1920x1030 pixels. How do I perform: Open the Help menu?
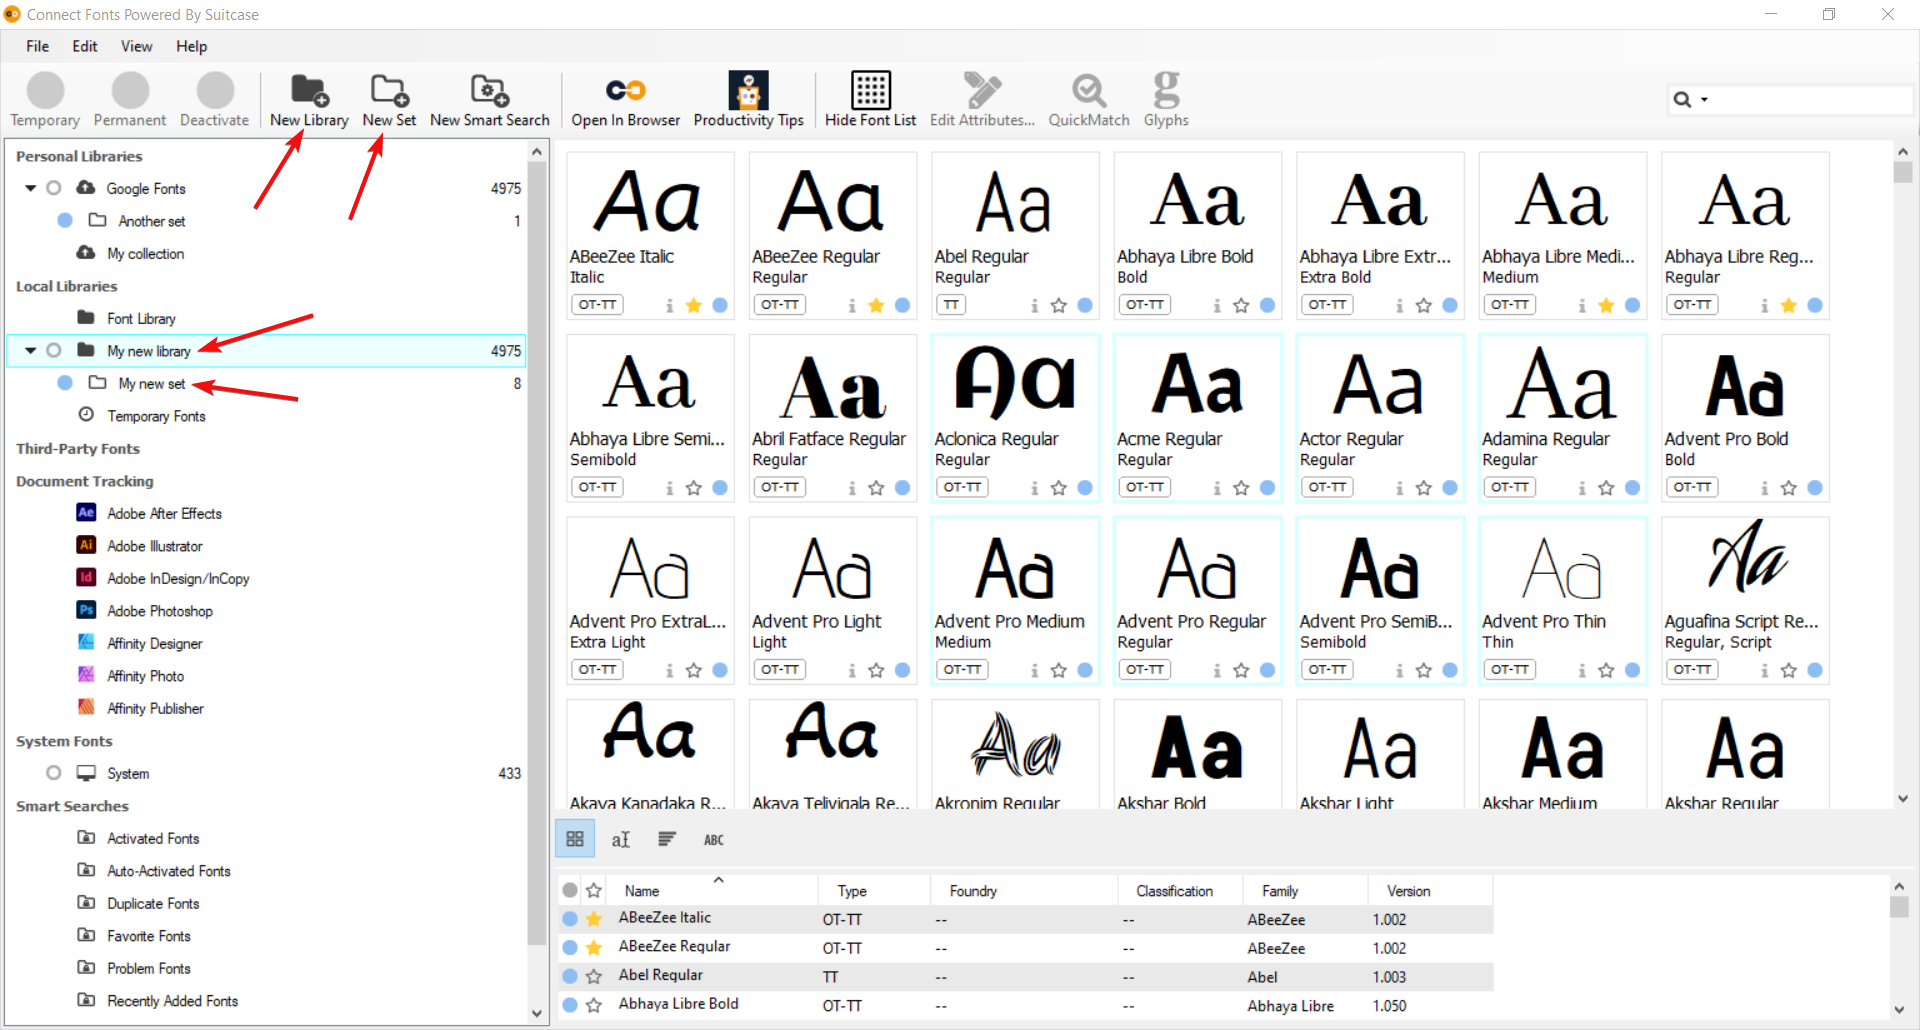(191, 46)
